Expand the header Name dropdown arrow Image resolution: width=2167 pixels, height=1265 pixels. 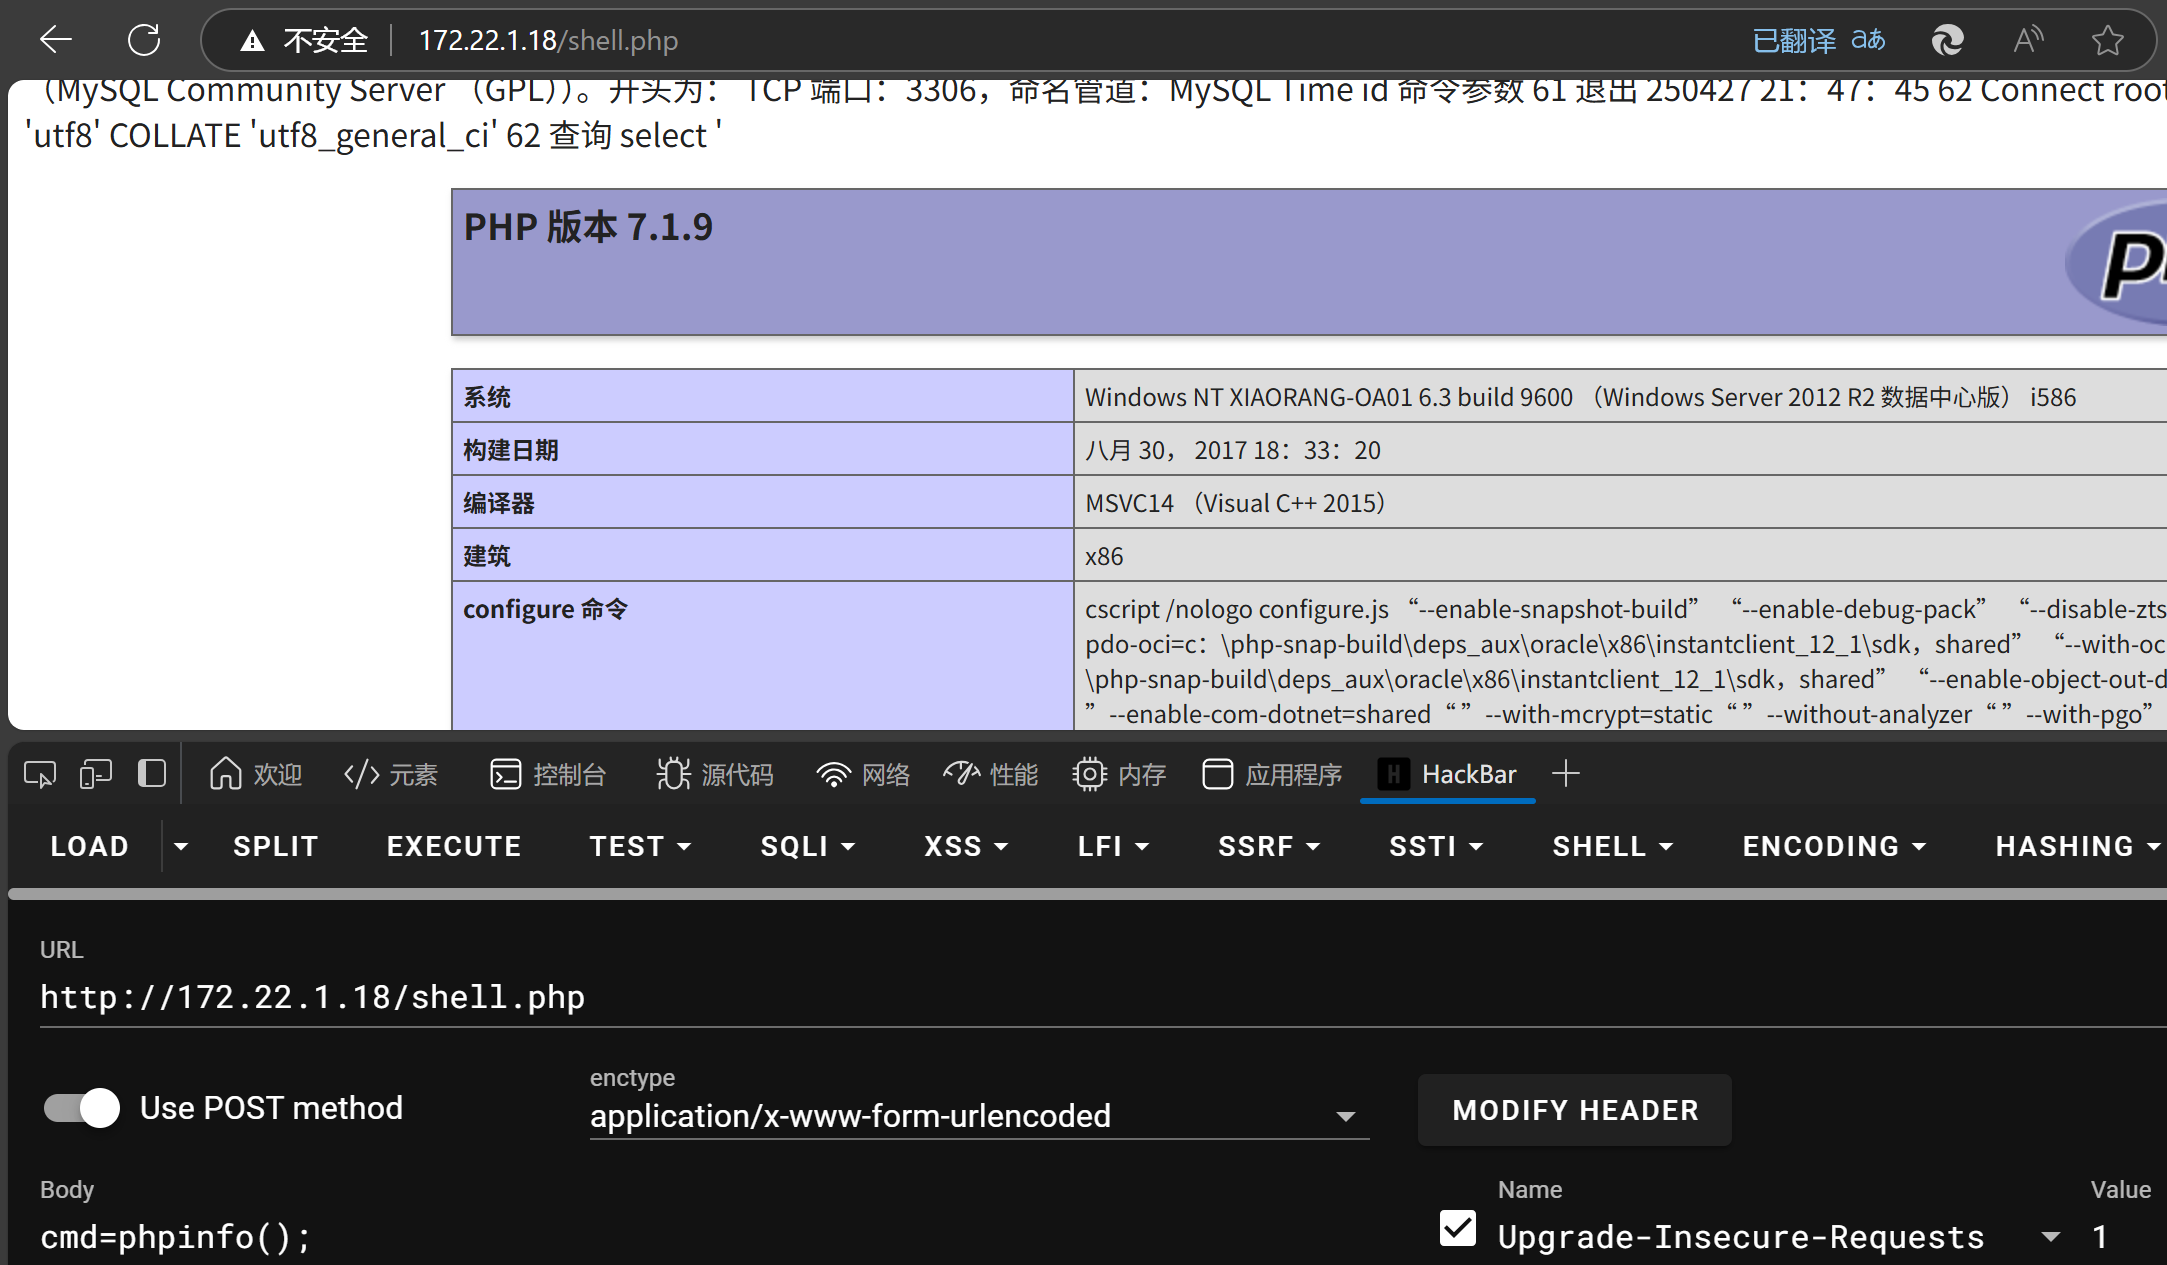(2051, 1237)
